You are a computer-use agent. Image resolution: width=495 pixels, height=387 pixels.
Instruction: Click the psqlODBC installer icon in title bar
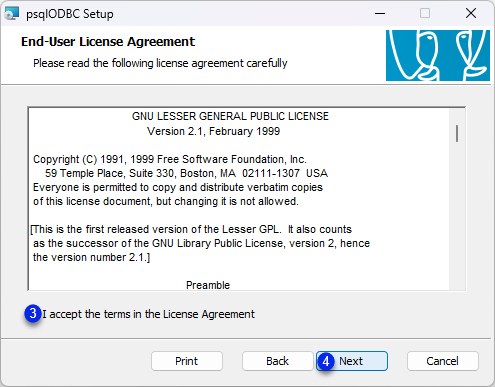(x=12, y=14)
